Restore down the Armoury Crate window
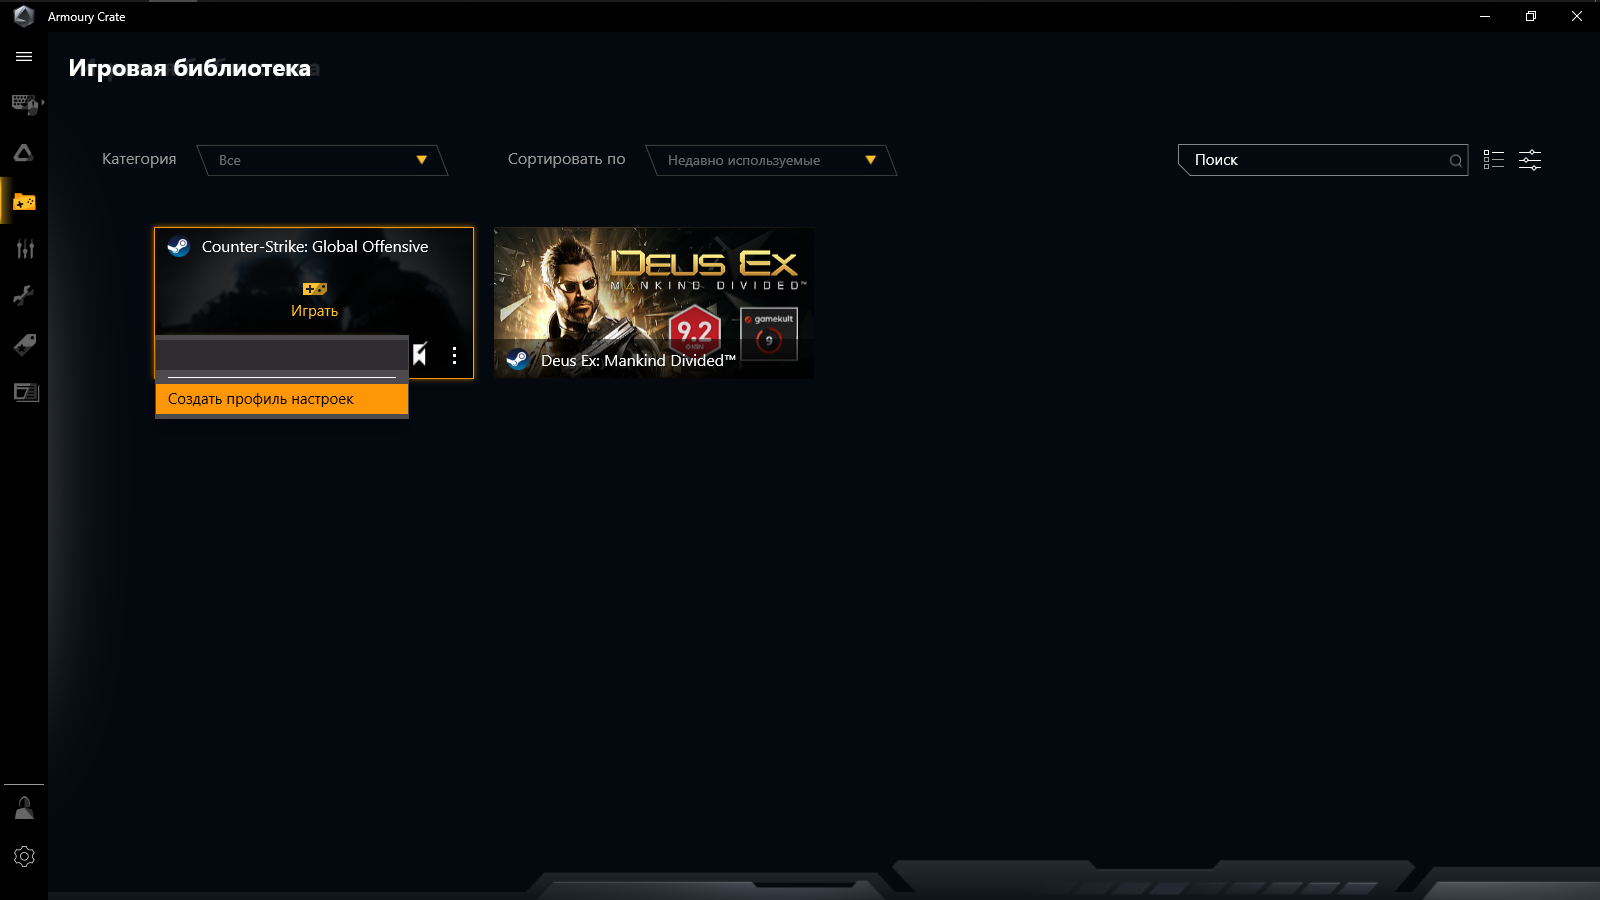 coord(1531,16)
